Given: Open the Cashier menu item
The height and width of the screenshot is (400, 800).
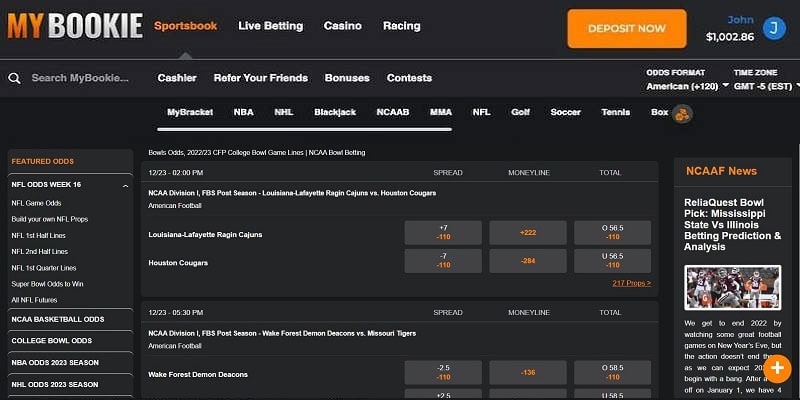Looking at the screenshot, I should [177, 78].
